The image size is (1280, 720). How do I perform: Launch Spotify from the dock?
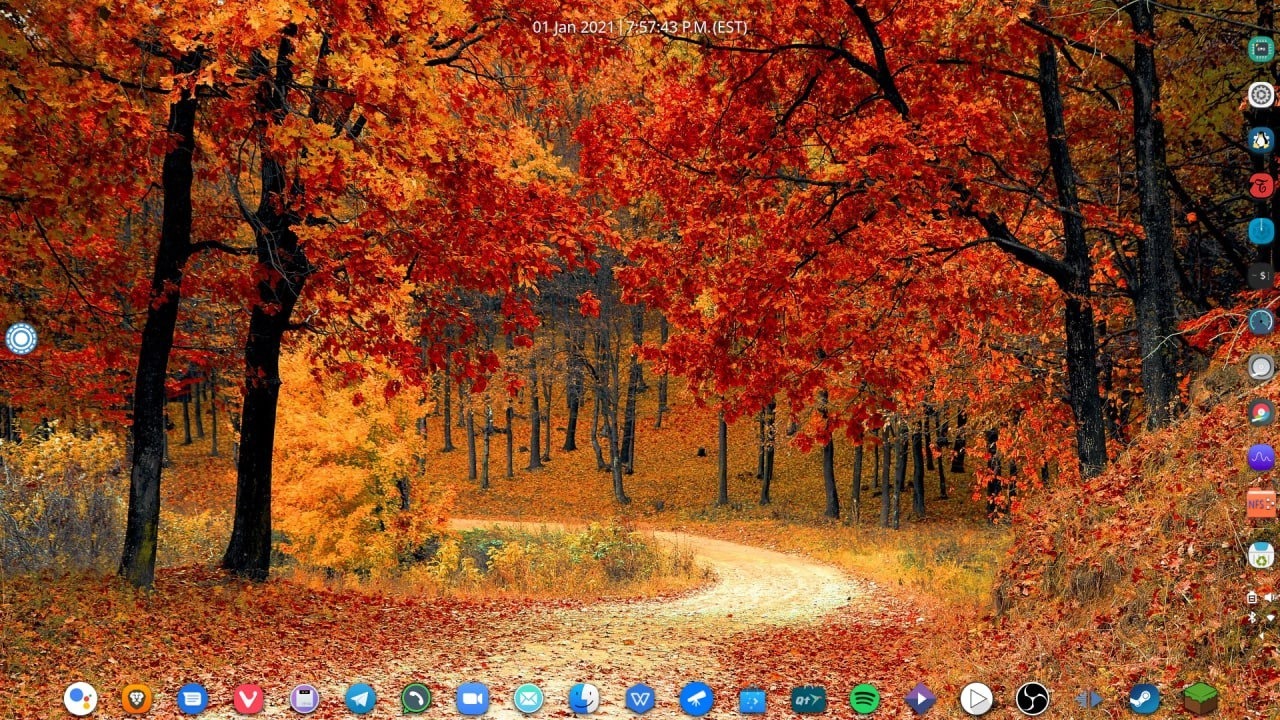(x=864, y=698)
